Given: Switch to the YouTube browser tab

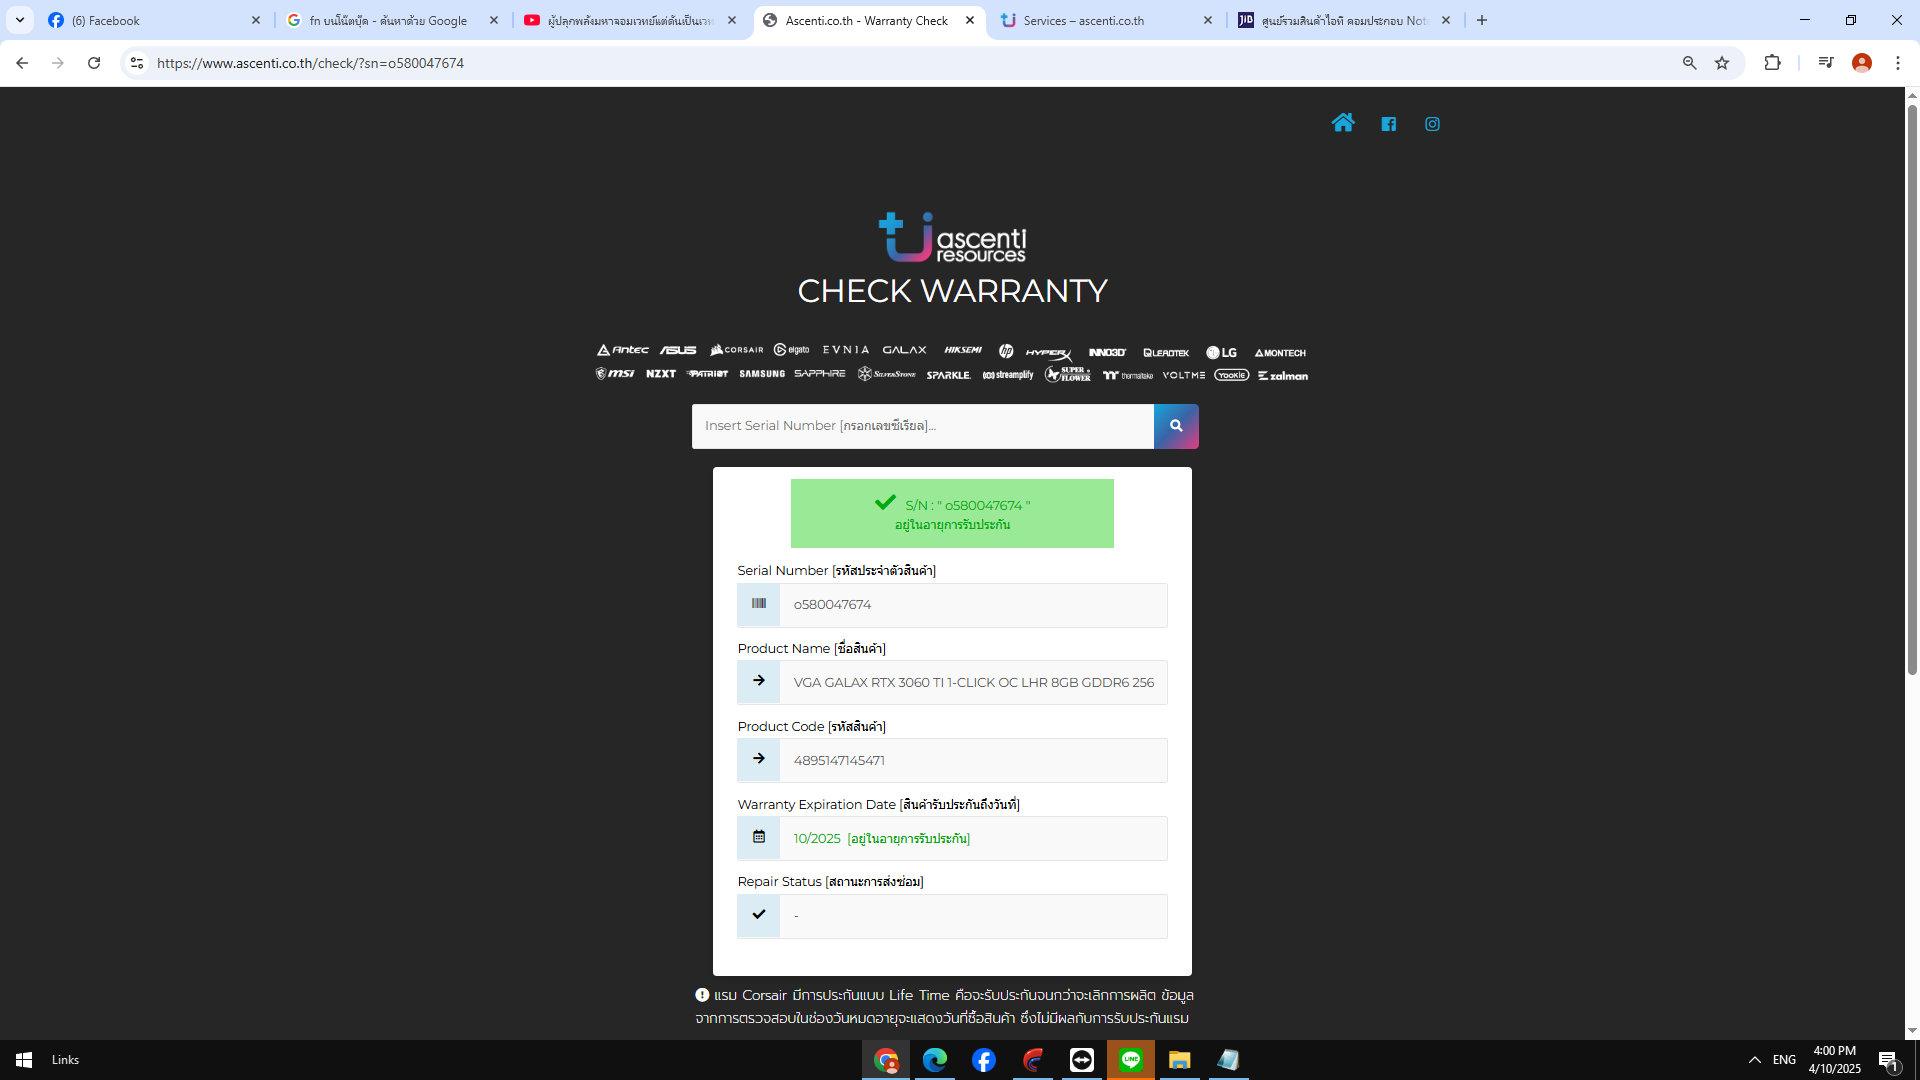Looking at the screenshot, I should pos(630,20).
